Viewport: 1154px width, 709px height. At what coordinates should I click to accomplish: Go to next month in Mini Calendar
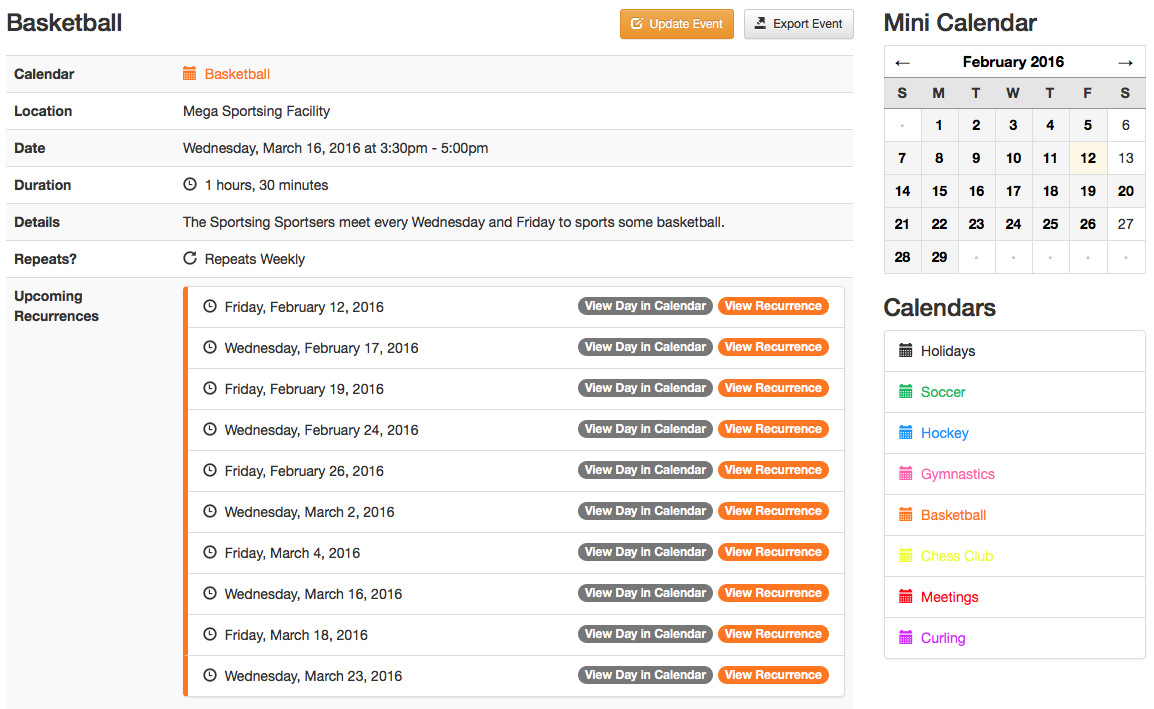[1125, 63]
